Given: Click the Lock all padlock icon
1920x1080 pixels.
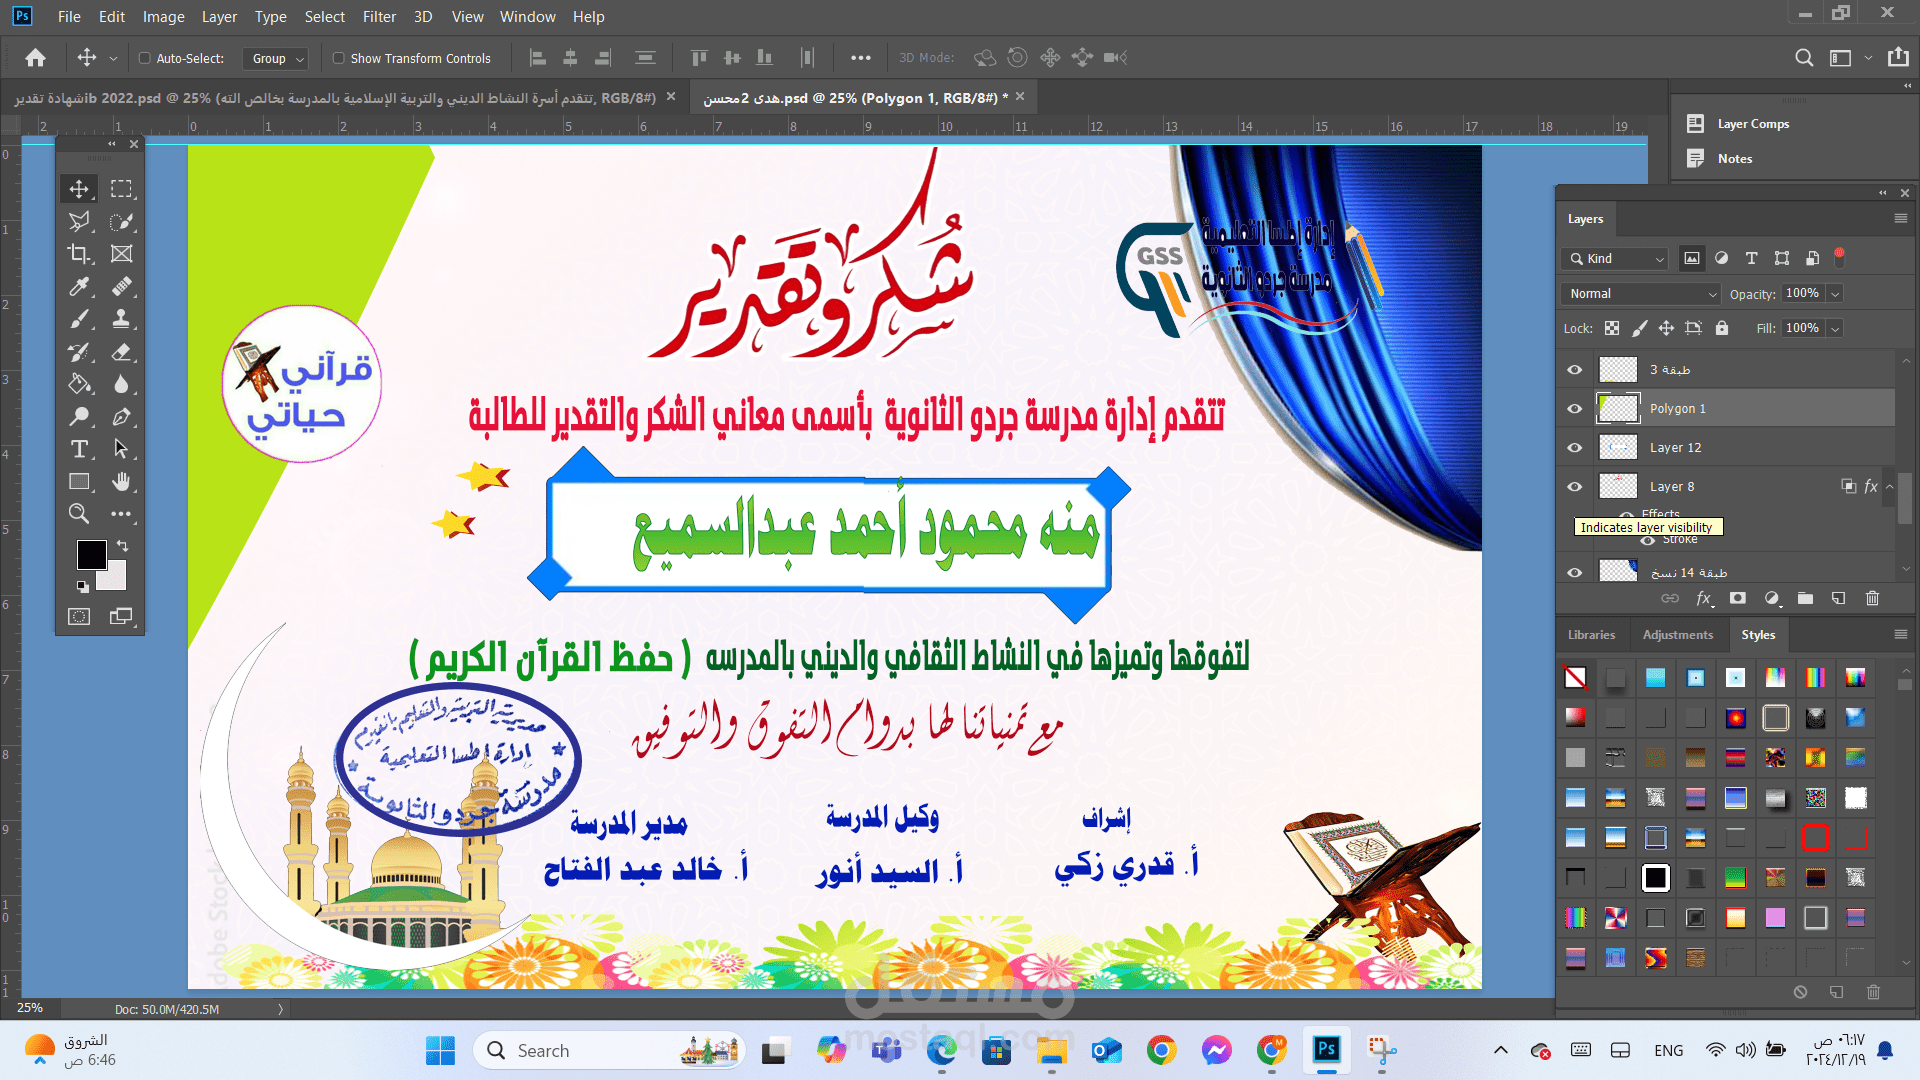Looking at the screenshot, I should click(1721, 328).
